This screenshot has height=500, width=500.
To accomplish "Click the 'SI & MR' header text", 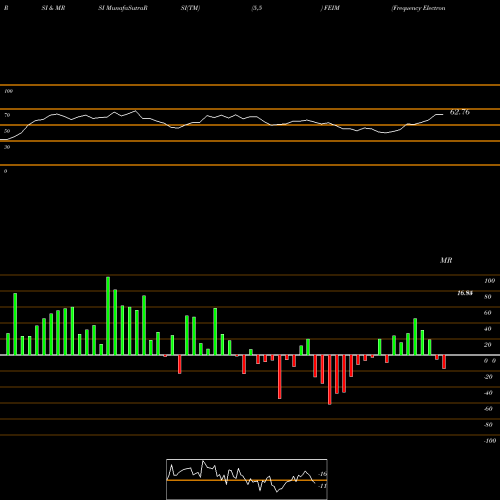I will point(53,8).
